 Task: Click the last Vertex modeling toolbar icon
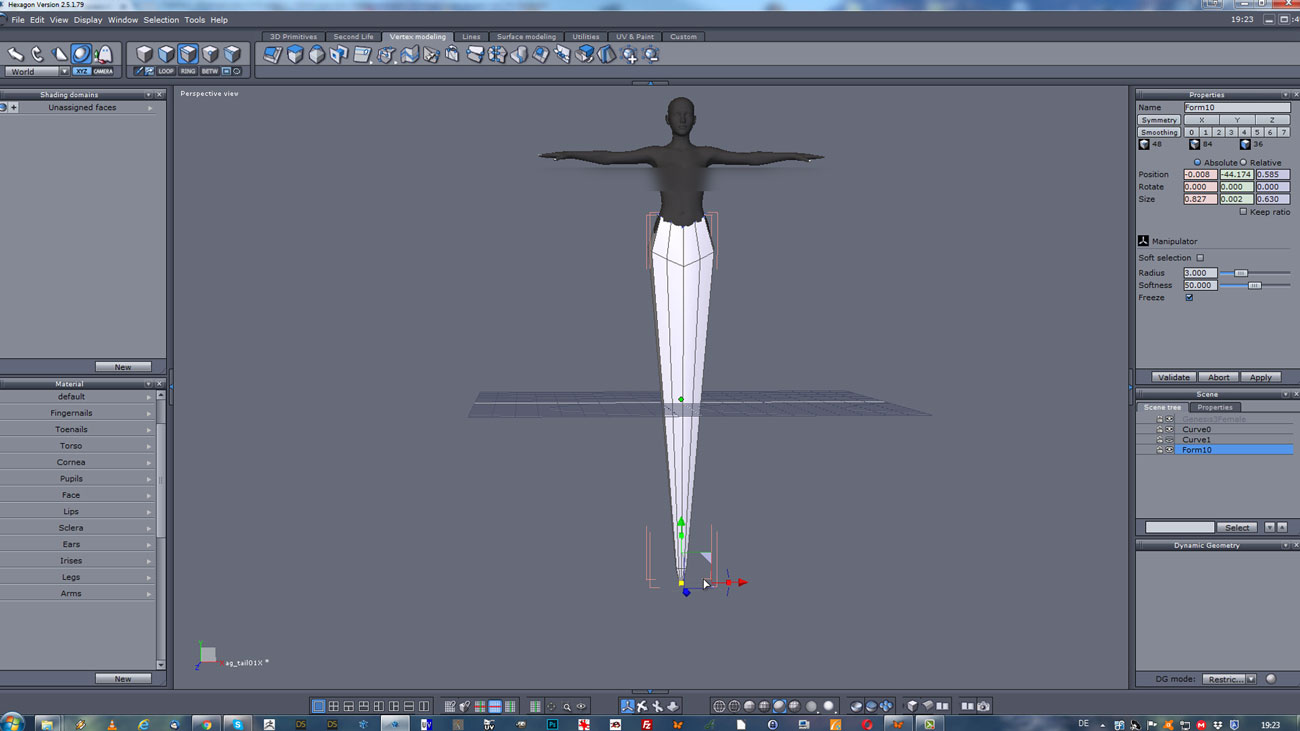(651, 55)
